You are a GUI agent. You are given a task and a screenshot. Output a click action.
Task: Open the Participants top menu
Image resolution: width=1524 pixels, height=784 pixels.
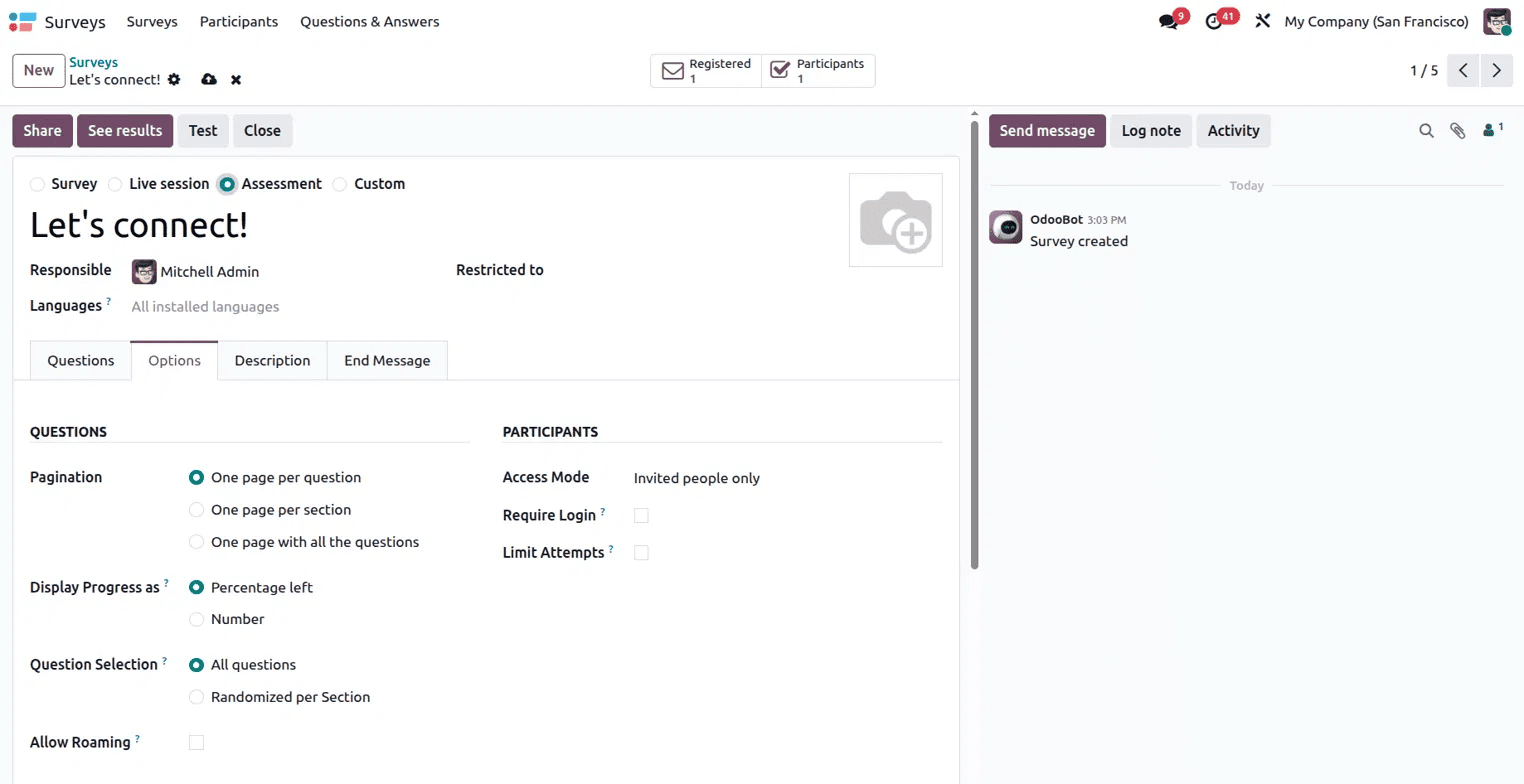(x=239, y=21)
